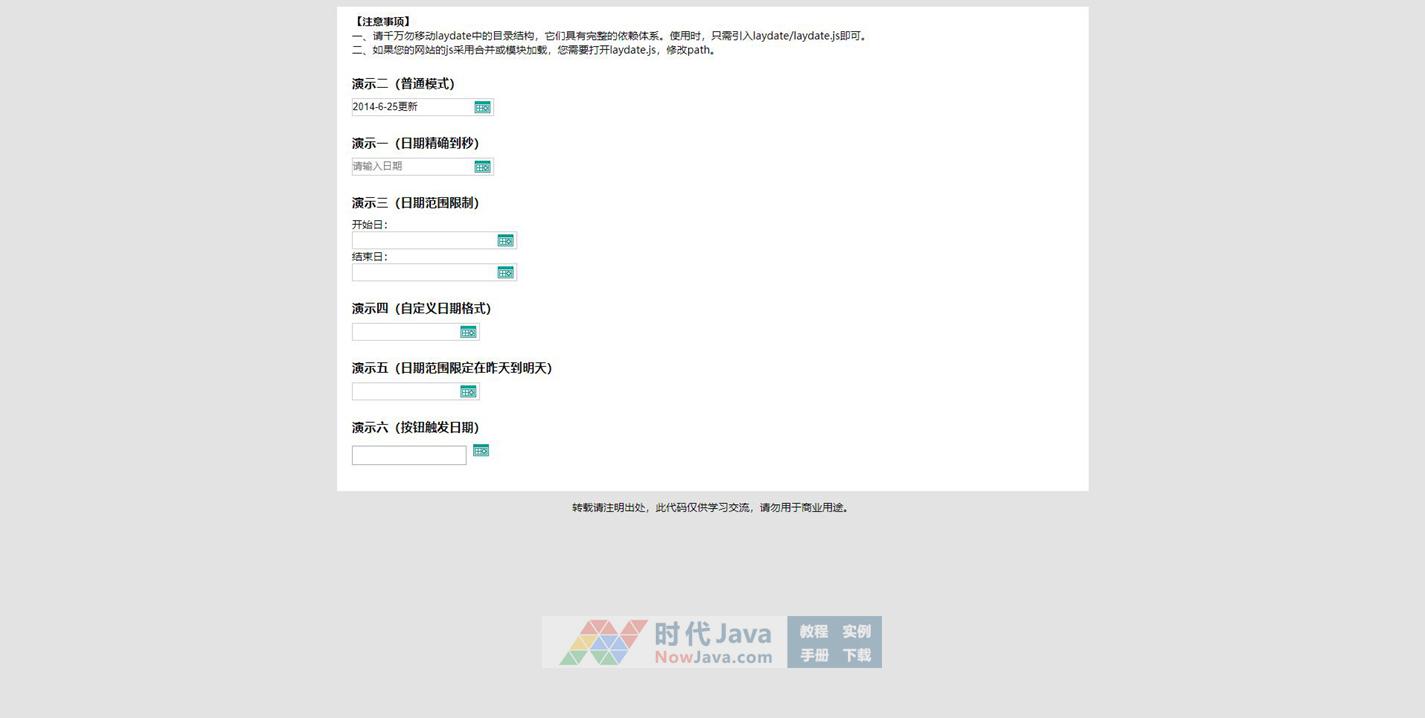Open calendar icon under 自定义日期格式
This screenshot has width=1425, height=718.
point(468,332)
